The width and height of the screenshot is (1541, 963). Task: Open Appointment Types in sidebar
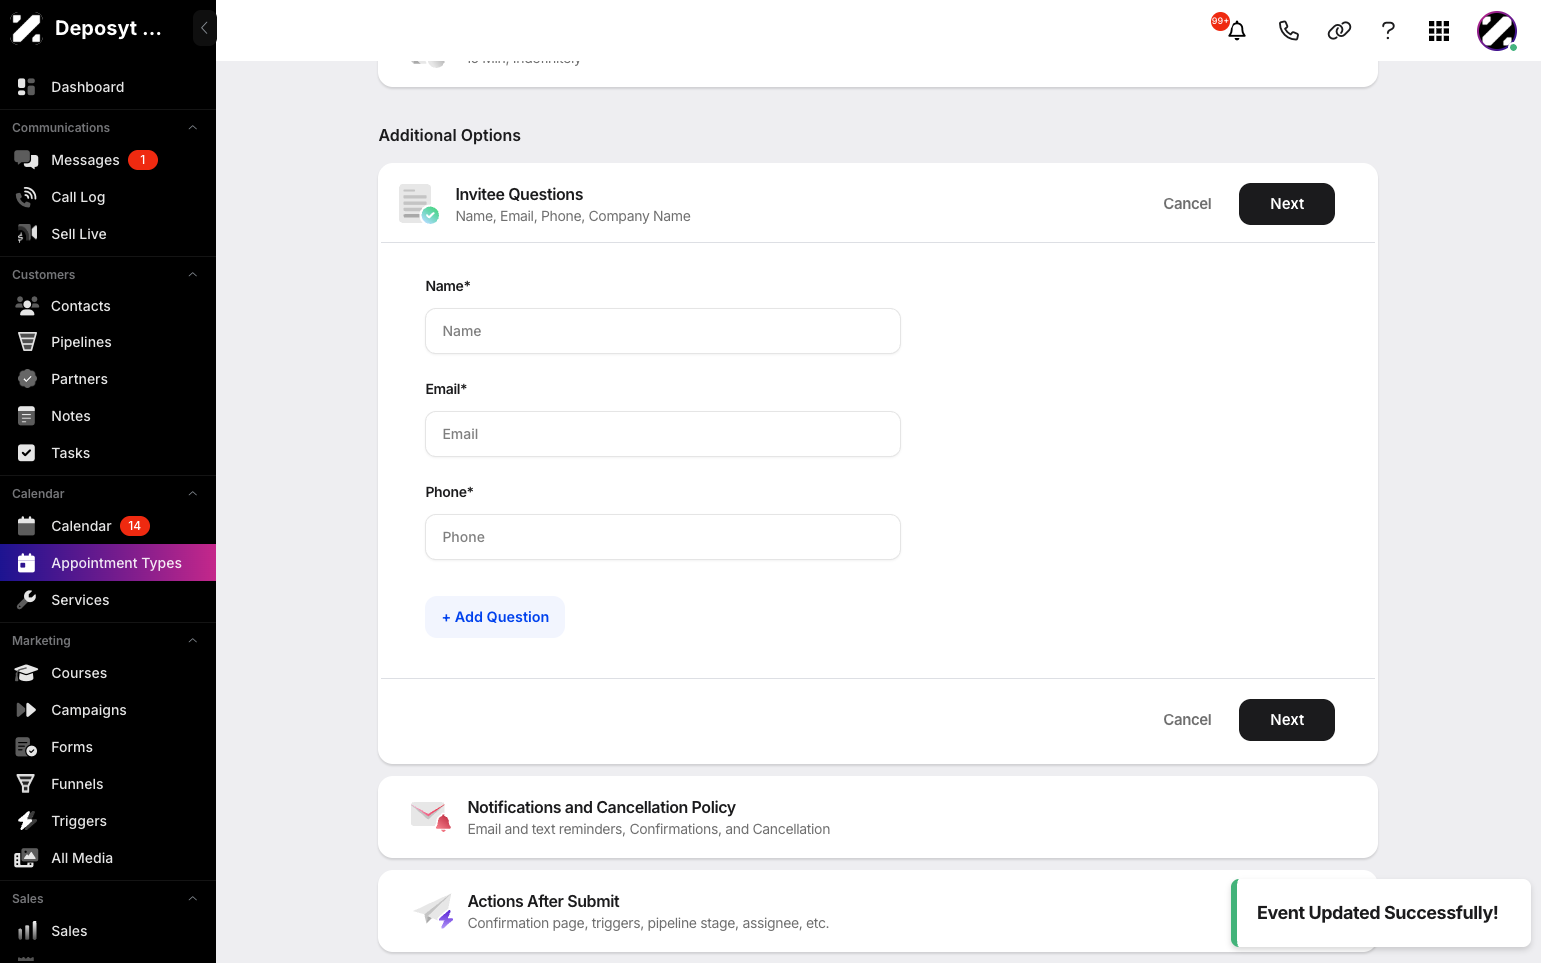(108, 563)
